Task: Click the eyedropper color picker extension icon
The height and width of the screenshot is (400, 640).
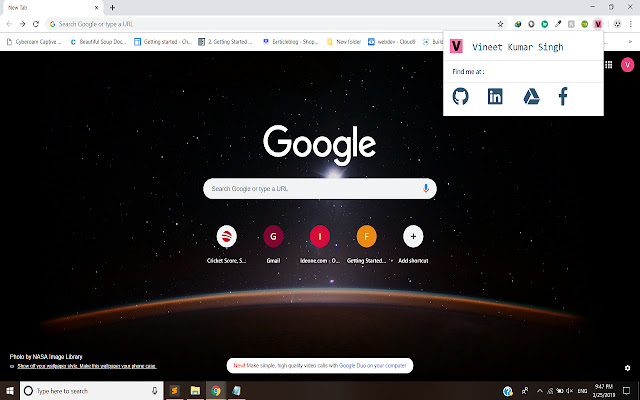Action: tap(558, 24)
